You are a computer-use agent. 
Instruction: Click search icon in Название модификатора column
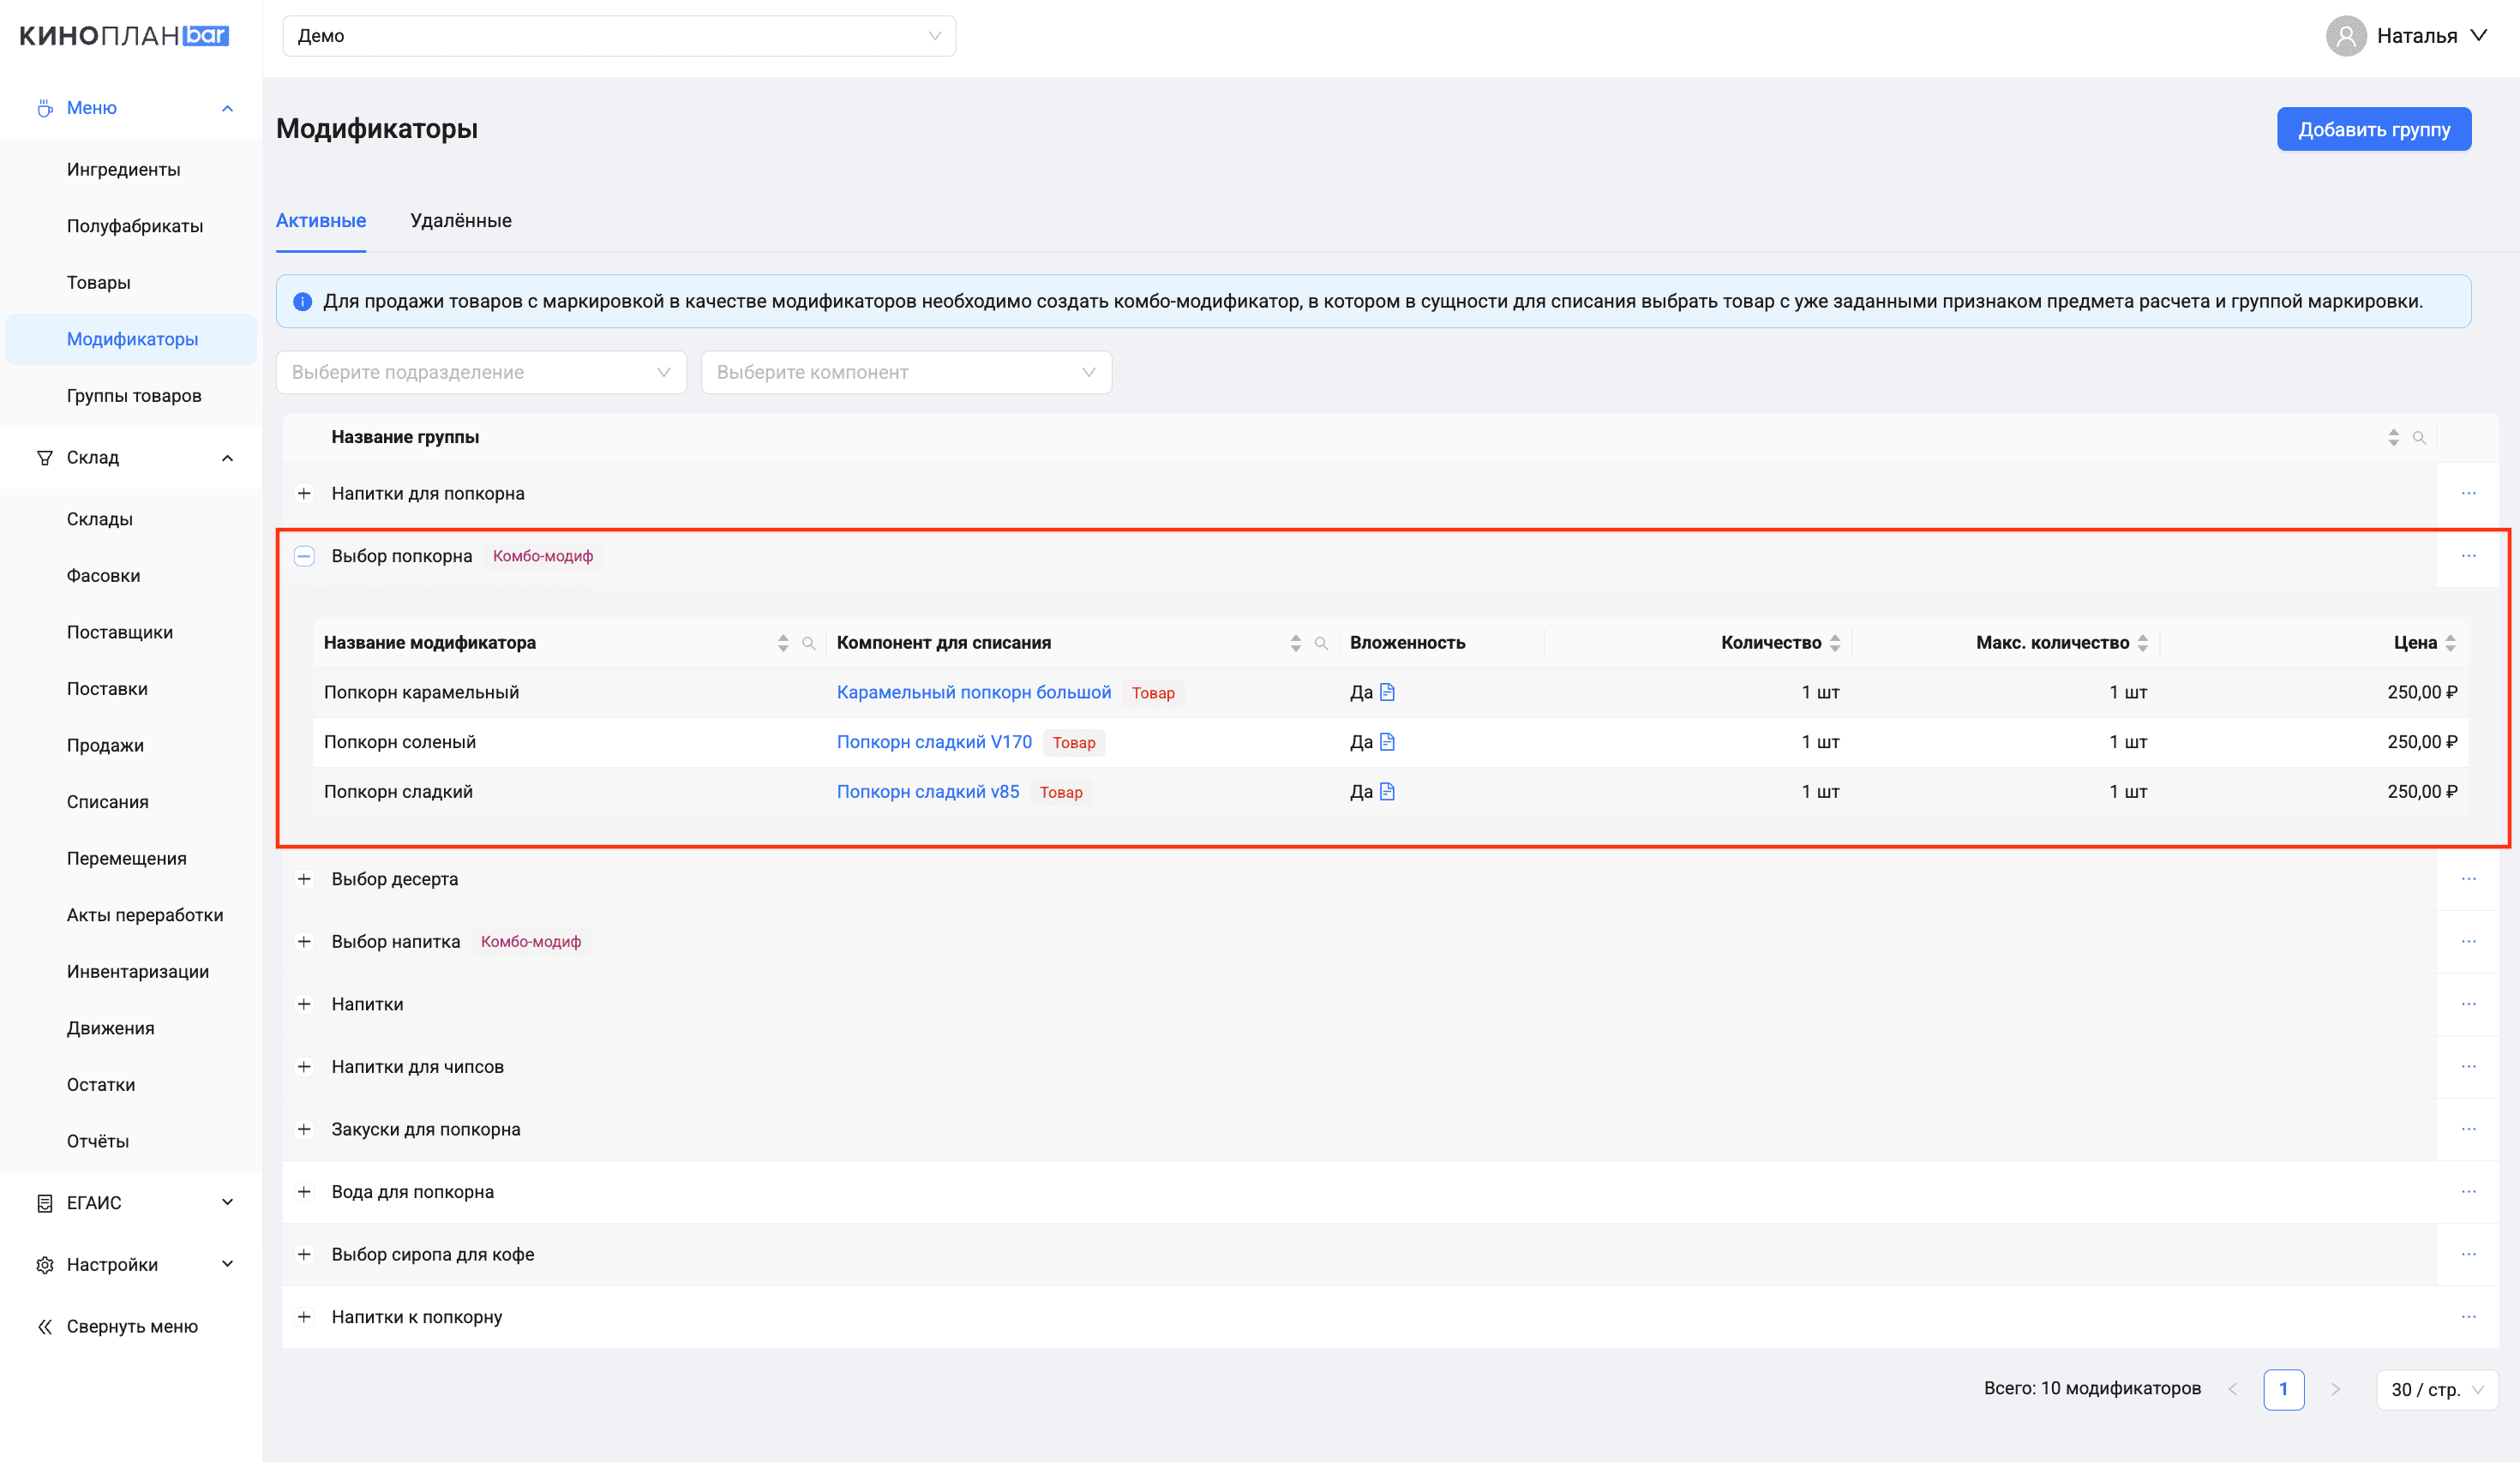pyautogui.click(x=809, y=643)
